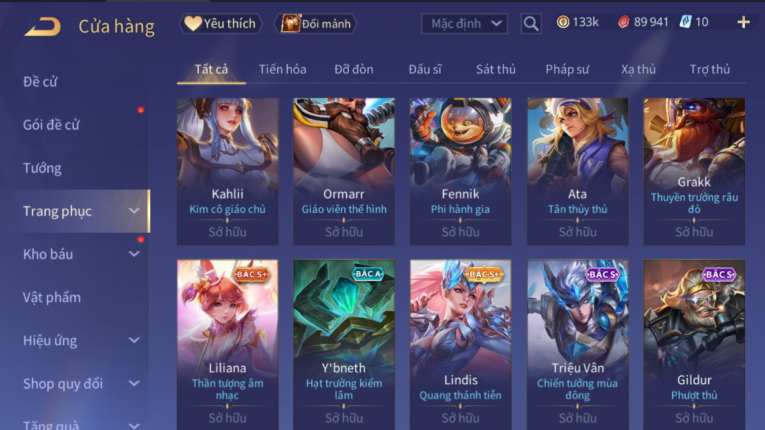Select the Tiến hóa tab
765x430 pixels.
click(282, 69)
